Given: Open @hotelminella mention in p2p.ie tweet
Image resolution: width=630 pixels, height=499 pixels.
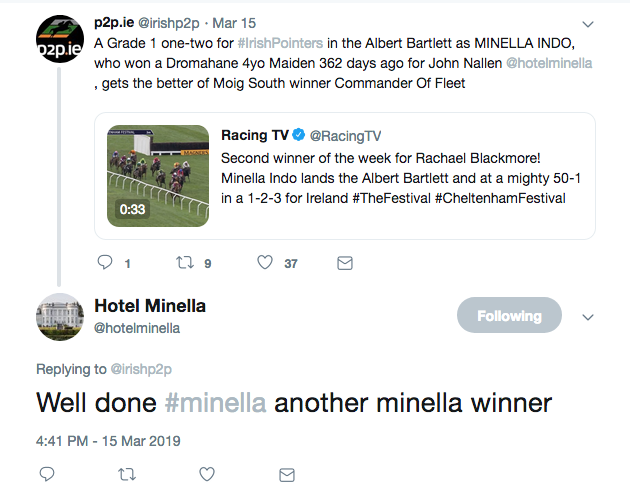Looking at the screenshot, I should [549, 63].
